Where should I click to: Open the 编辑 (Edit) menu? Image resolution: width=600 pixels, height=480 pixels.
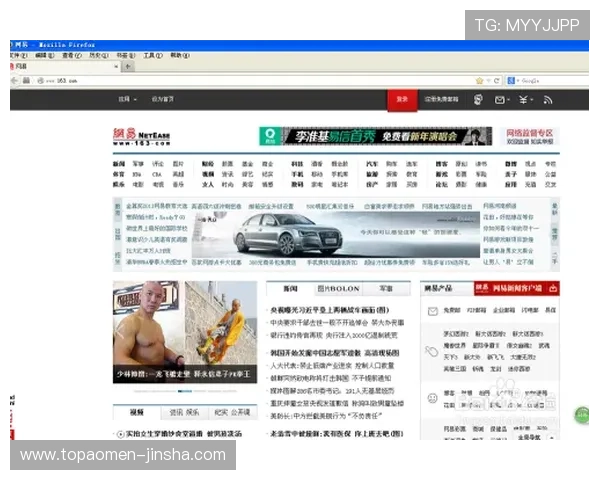point(45,55)
